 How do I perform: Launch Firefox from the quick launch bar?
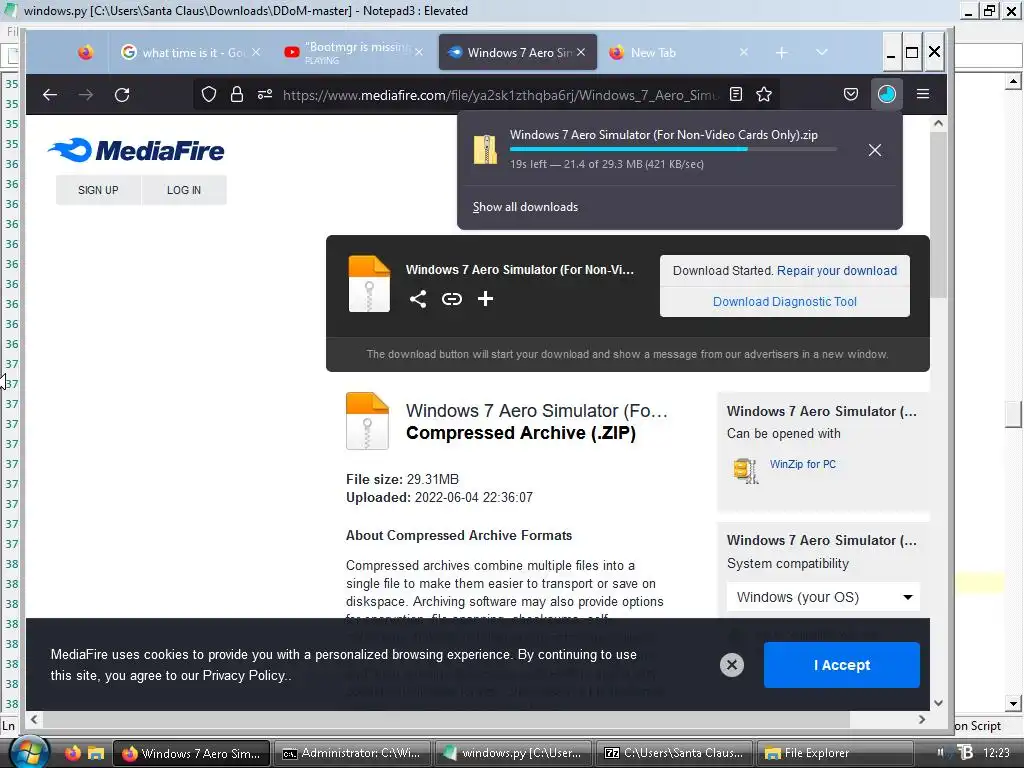[72, 753]
